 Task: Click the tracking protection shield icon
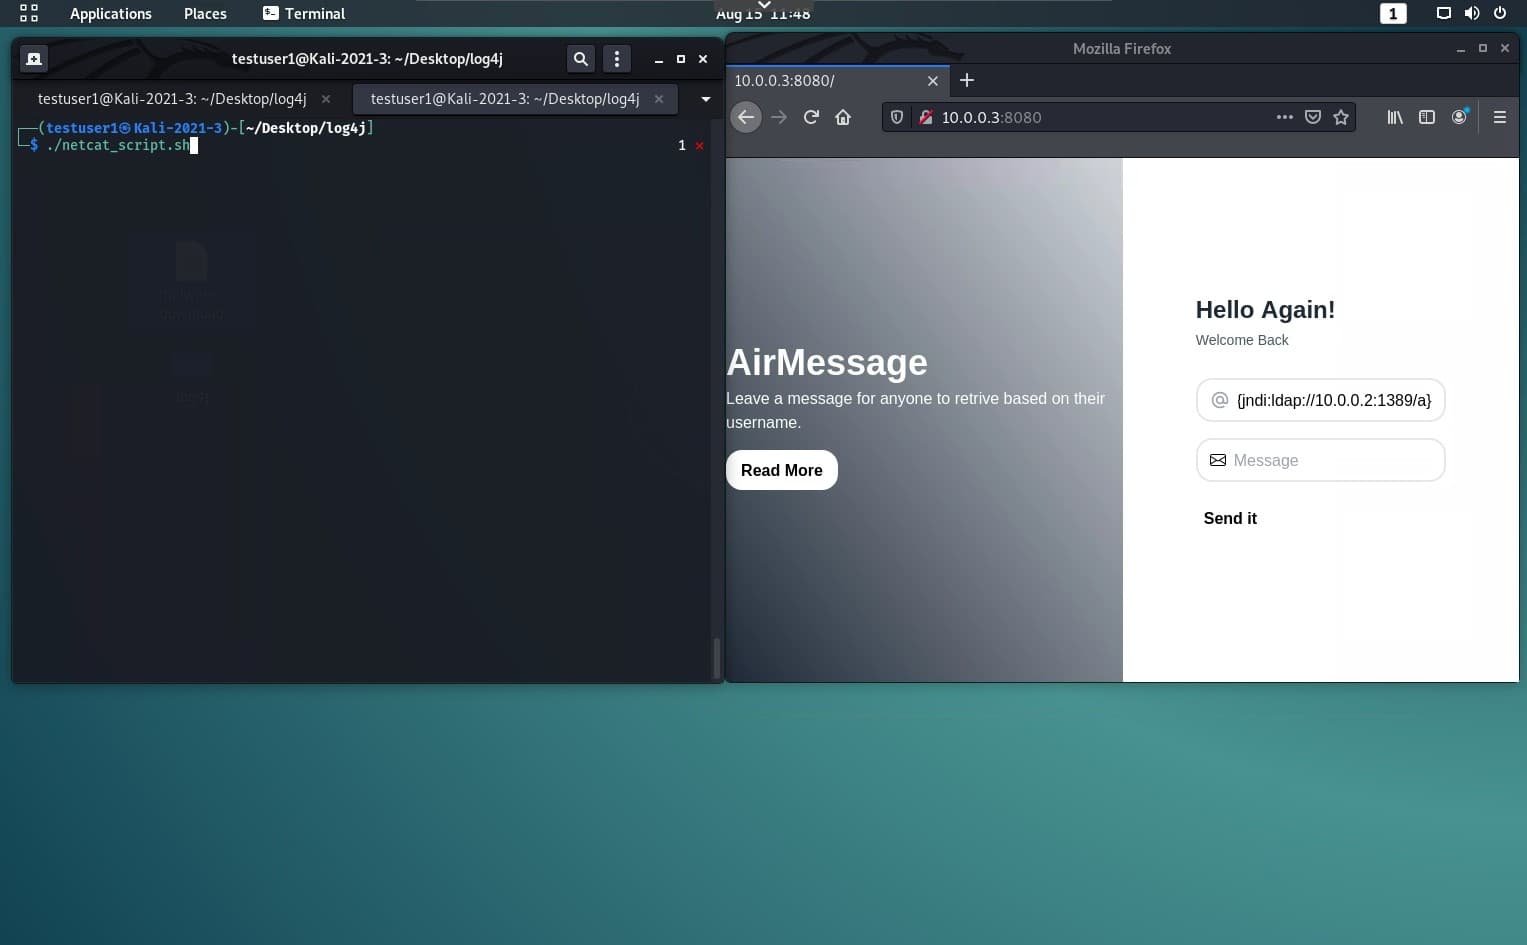(897, 117)
